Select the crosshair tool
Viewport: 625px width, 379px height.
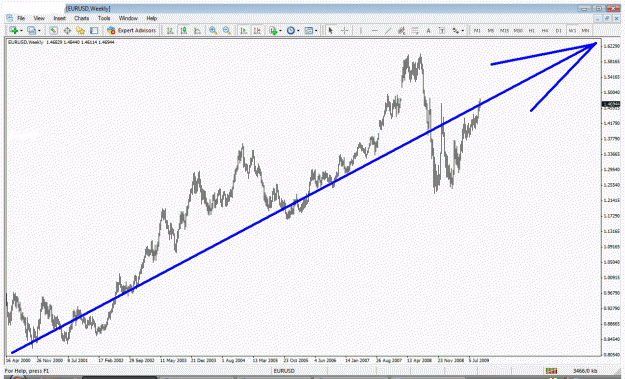(344, 30)
